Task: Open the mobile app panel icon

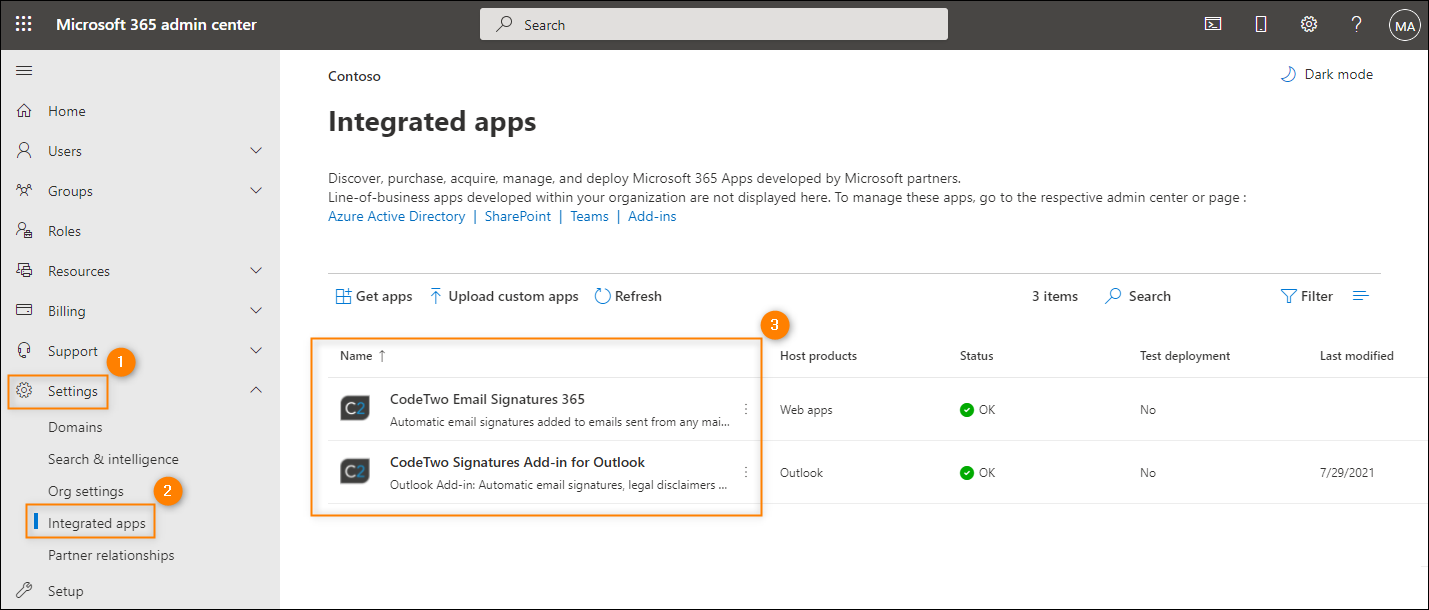Action: click(1260, 23)
